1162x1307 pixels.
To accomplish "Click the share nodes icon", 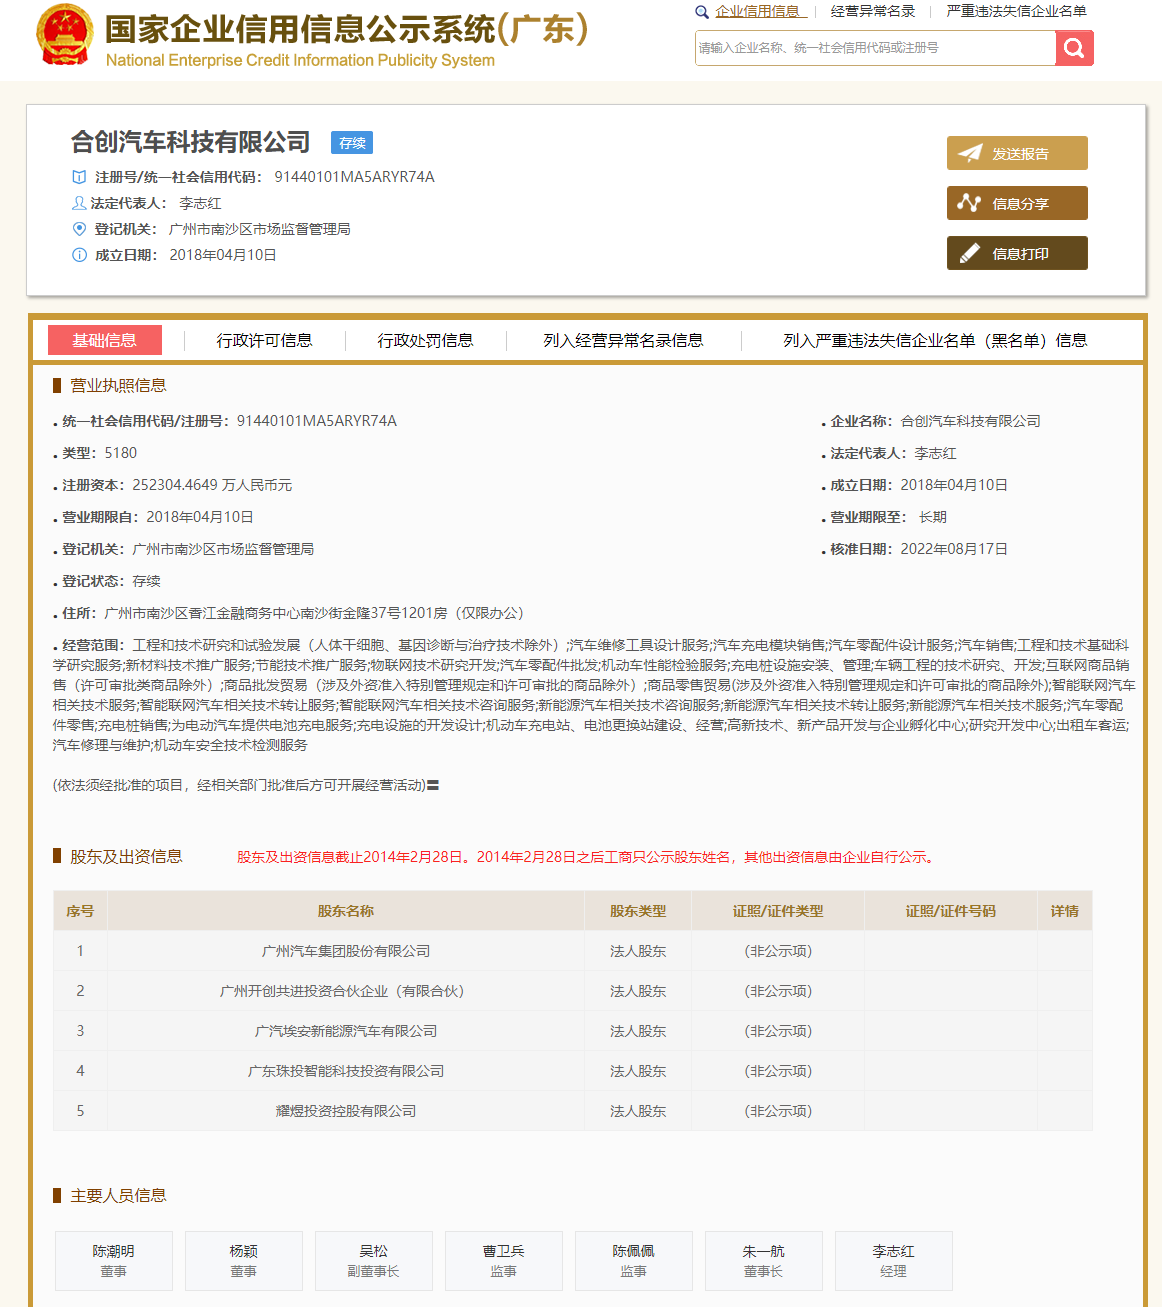I will 969,203.
